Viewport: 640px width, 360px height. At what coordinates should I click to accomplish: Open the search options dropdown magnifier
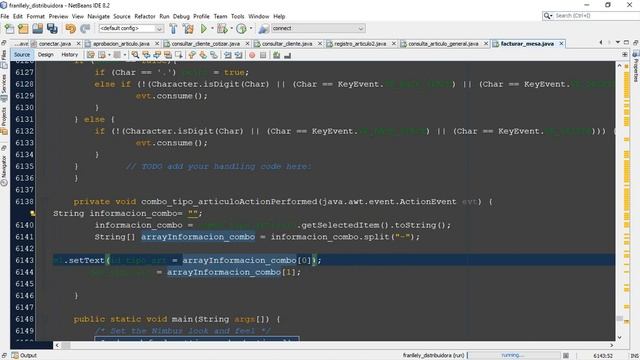(548, 16)
